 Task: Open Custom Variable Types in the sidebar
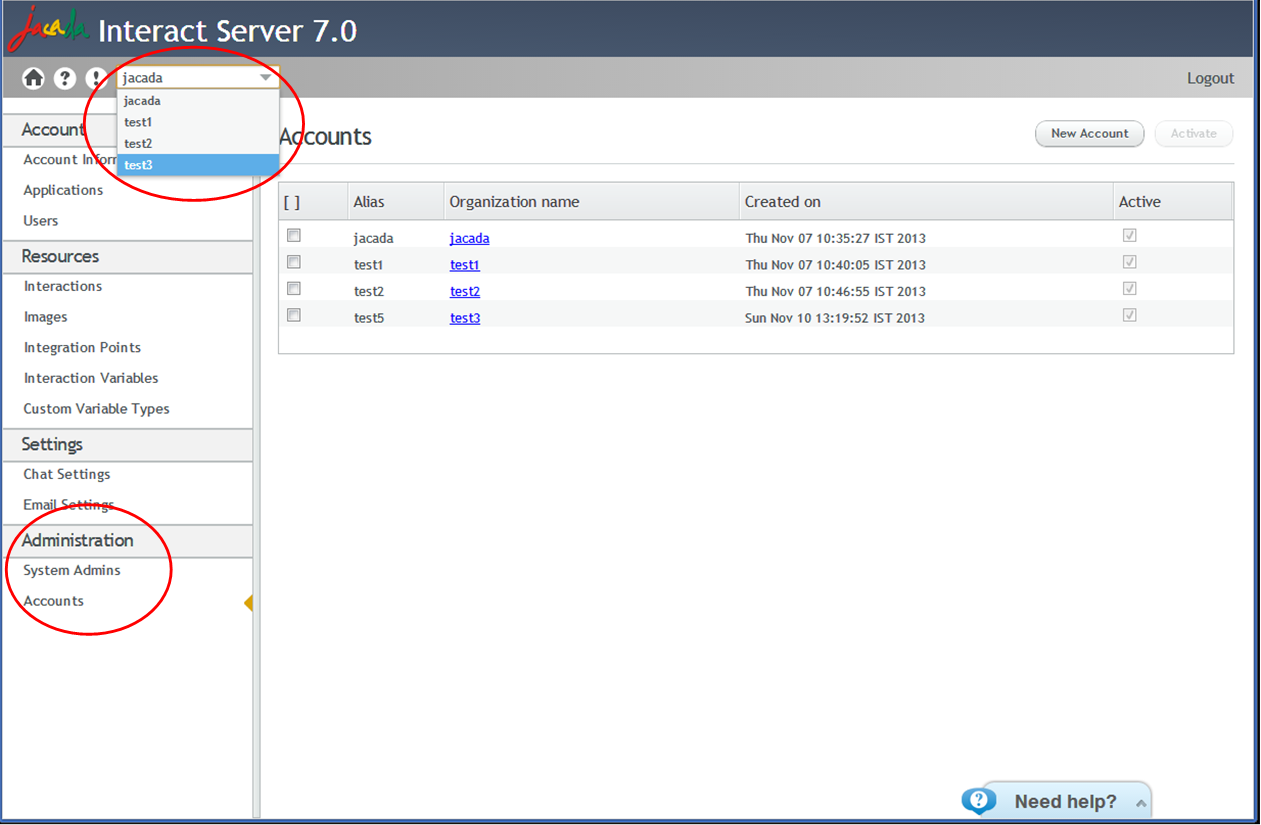pyautogui.click(x=97, y=409)
